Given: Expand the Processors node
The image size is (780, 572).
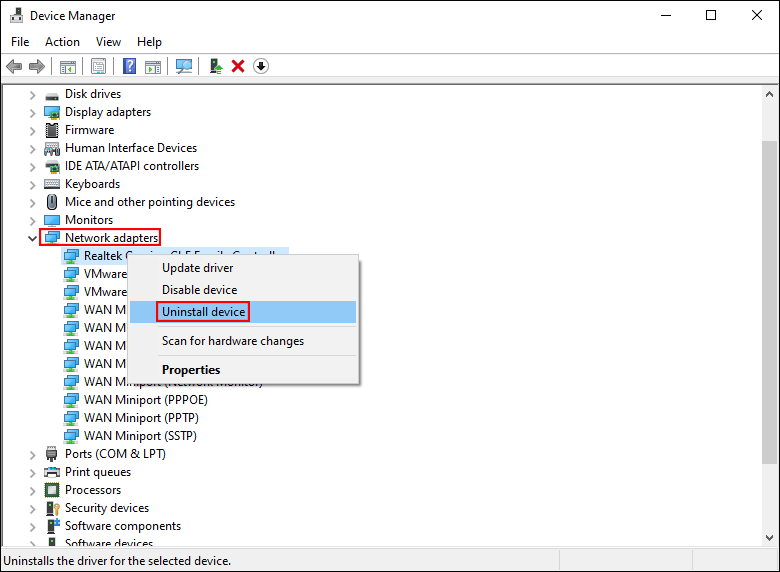Looking at the screenshot, I should tap(33, 490).
